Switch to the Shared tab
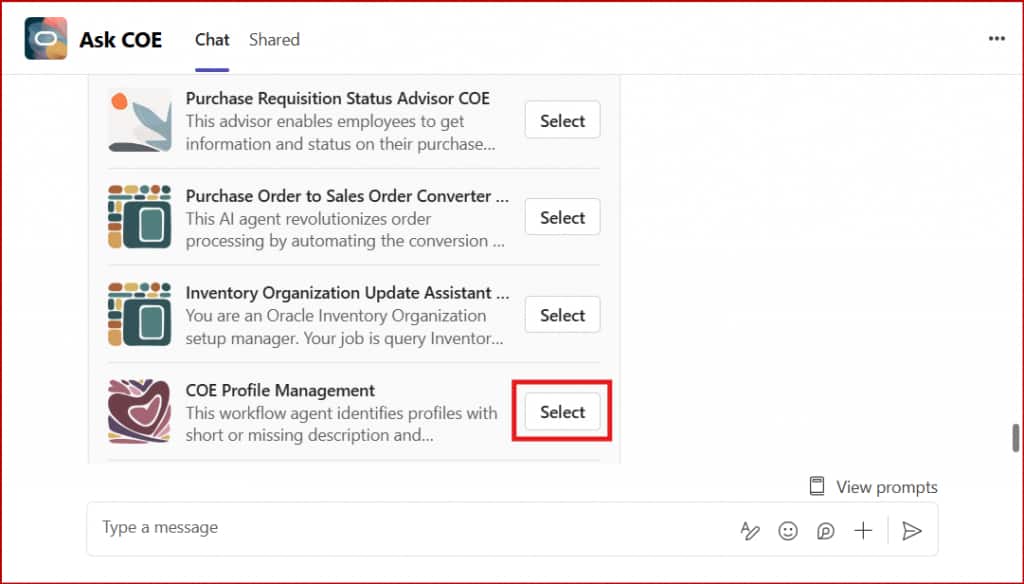 click(x=274, y=40)
